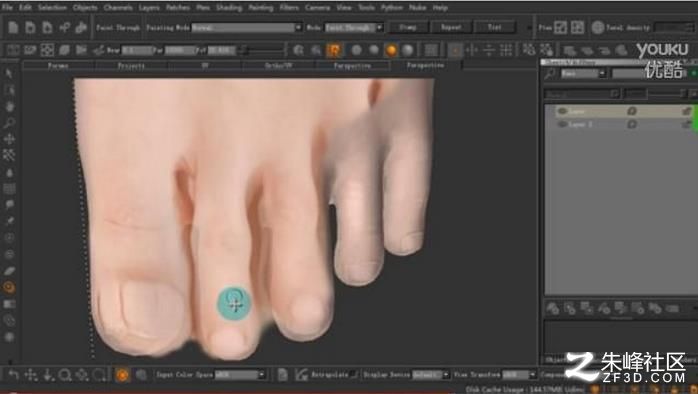Expand the Input Color Space dropdown
698x394 pixels.
click(240, 375)
